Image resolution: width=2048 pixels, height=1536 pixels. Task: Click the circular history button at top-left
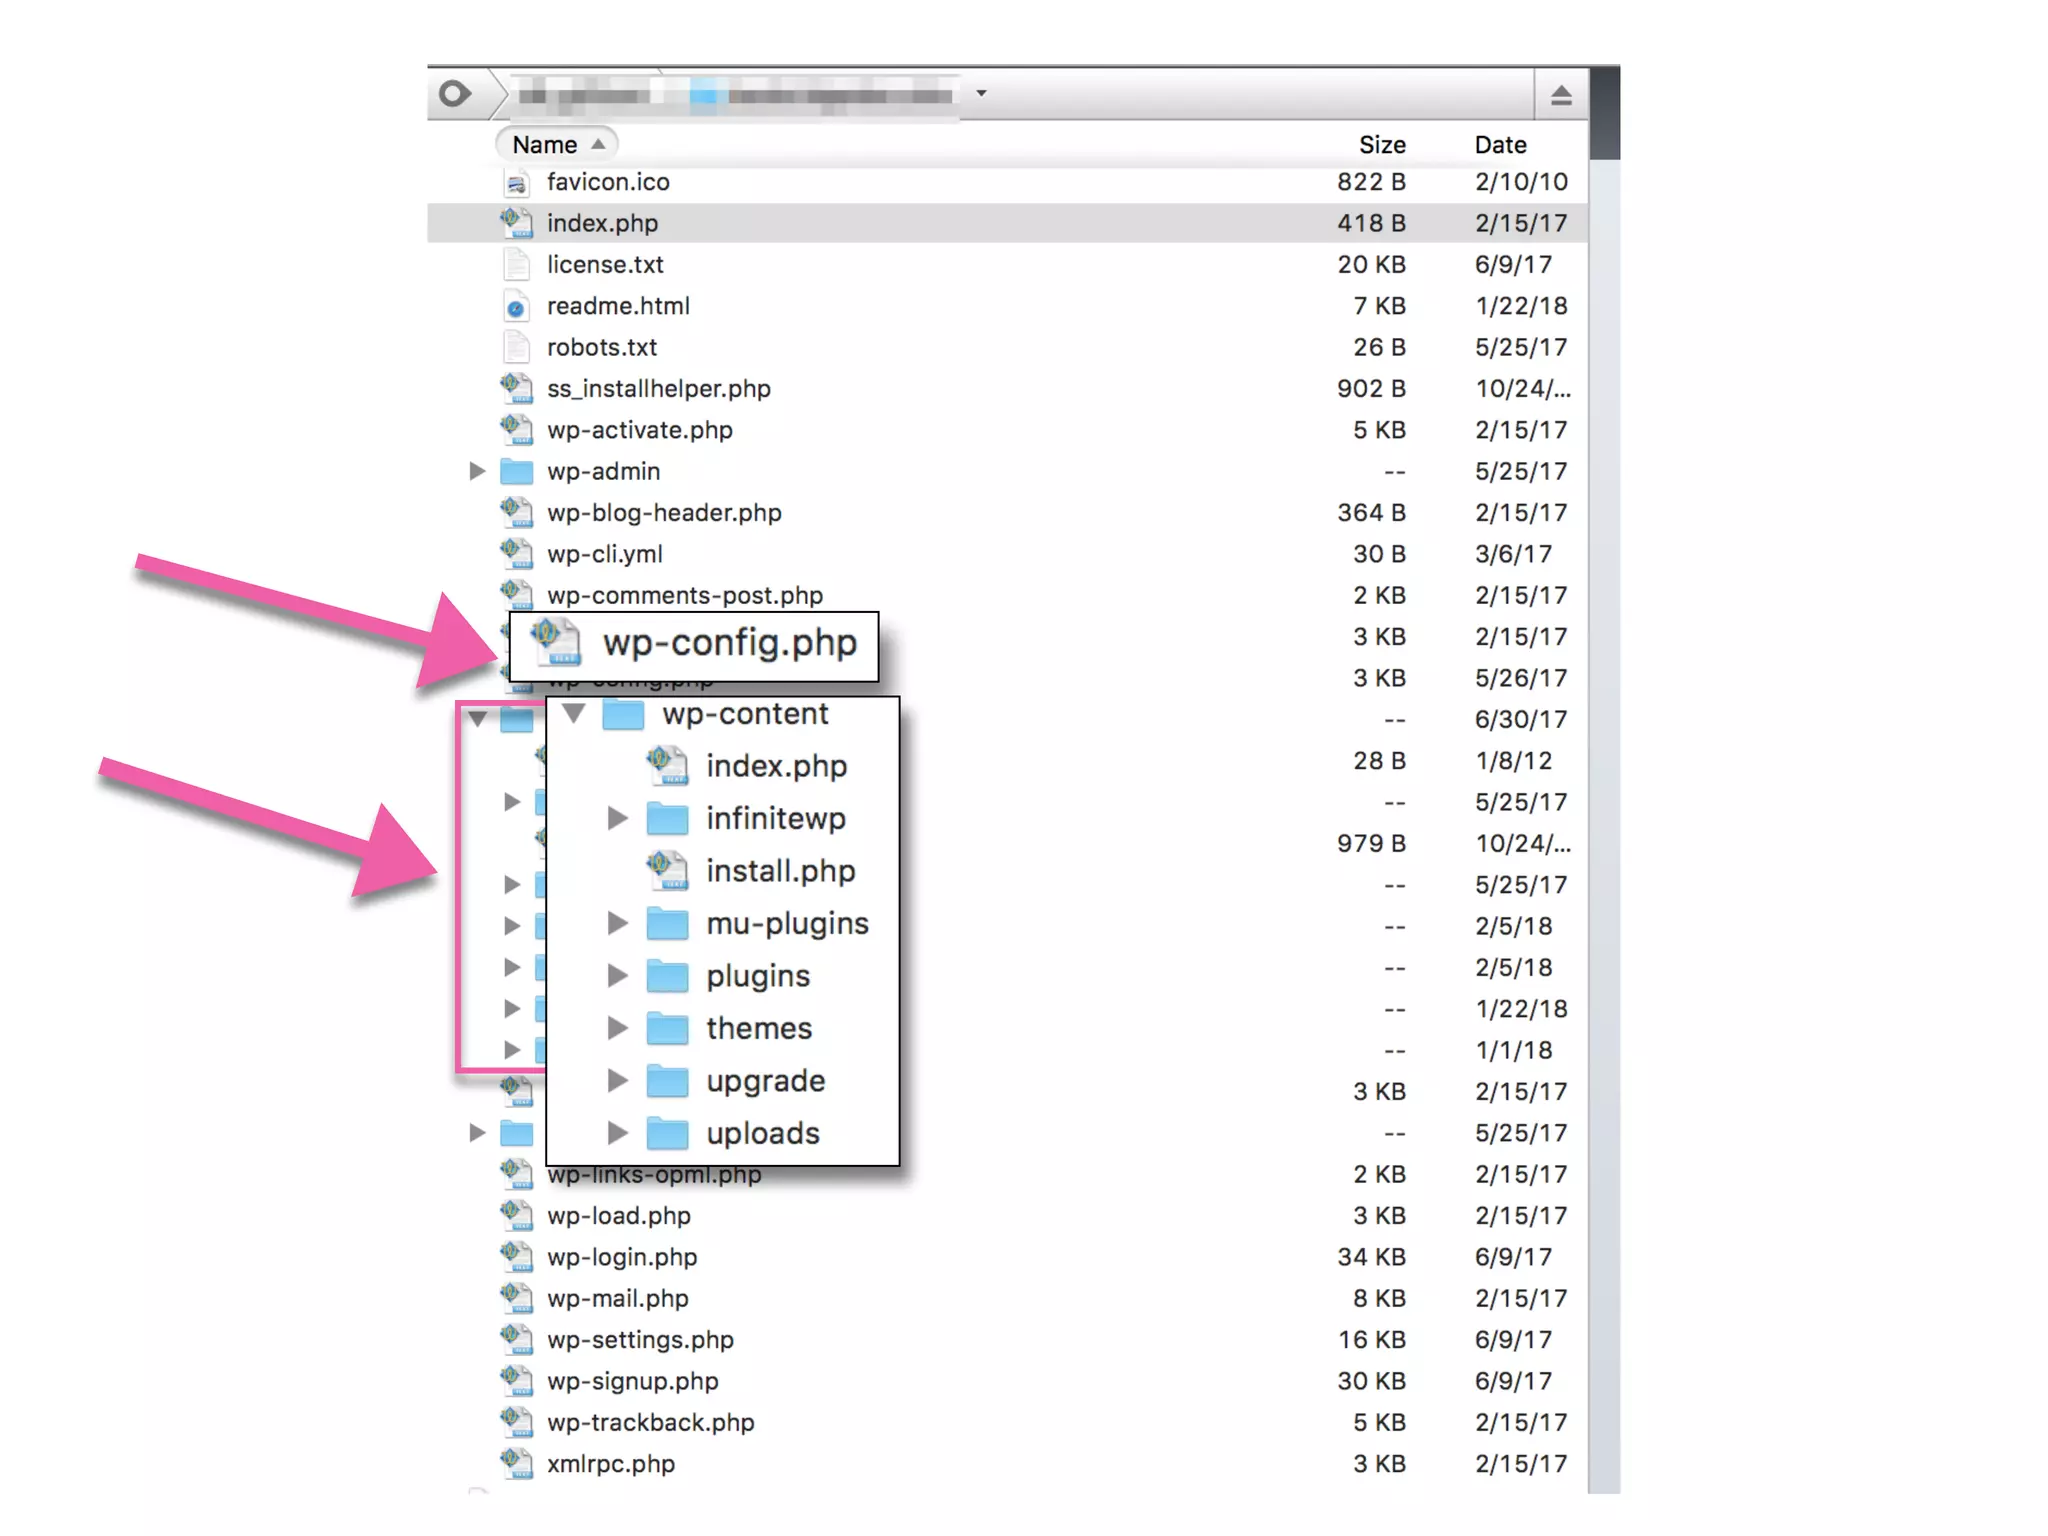[455, 94]
